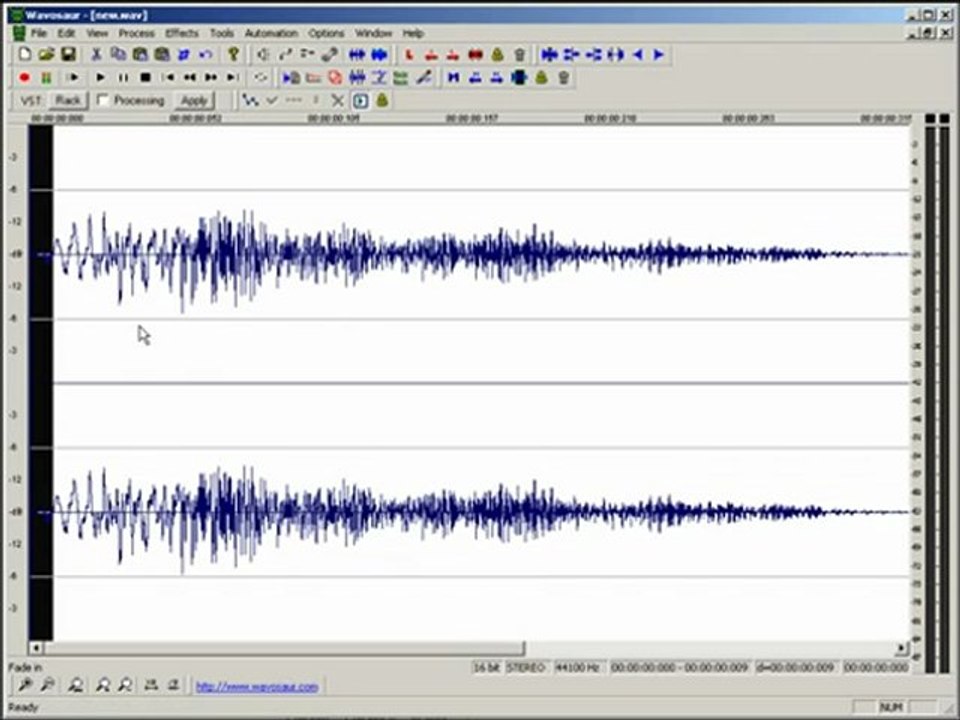Click the red marker 'L' icon

(x=410, y=55)
